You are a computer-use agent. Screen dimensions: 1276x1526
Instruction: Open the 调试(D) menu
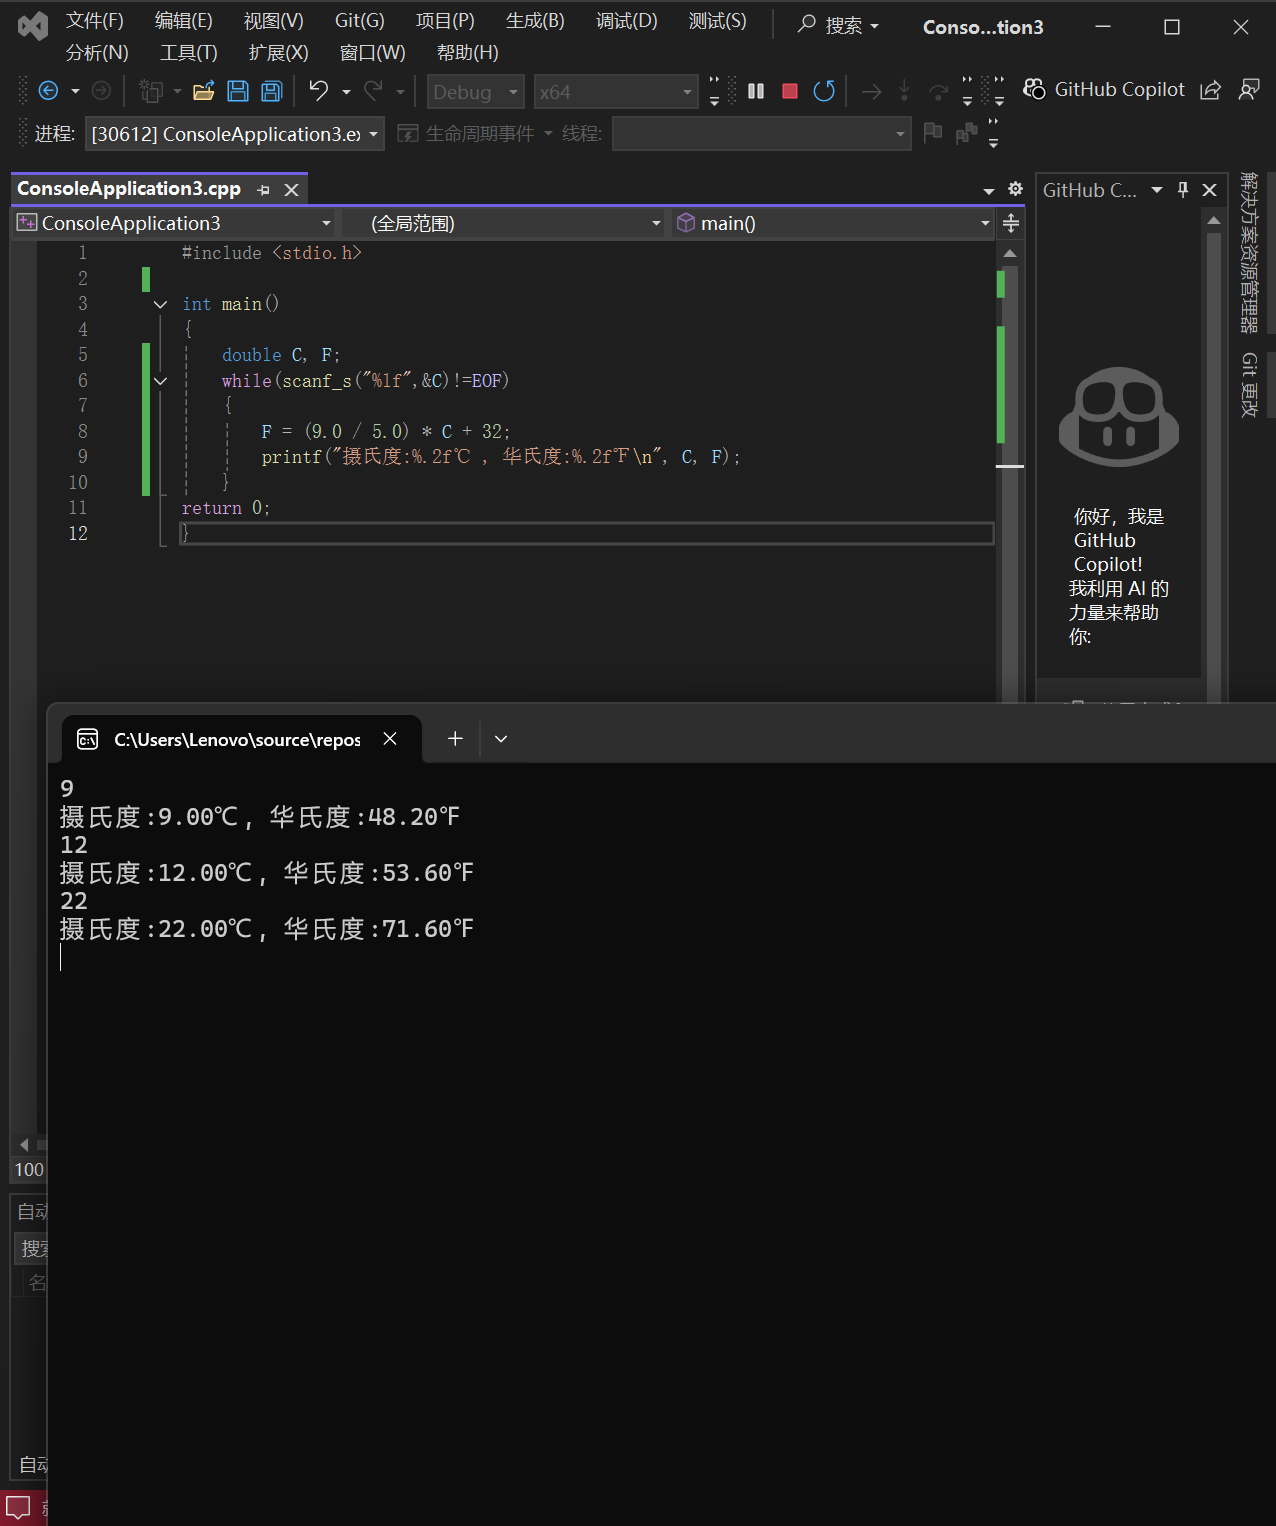click(627, 21)
